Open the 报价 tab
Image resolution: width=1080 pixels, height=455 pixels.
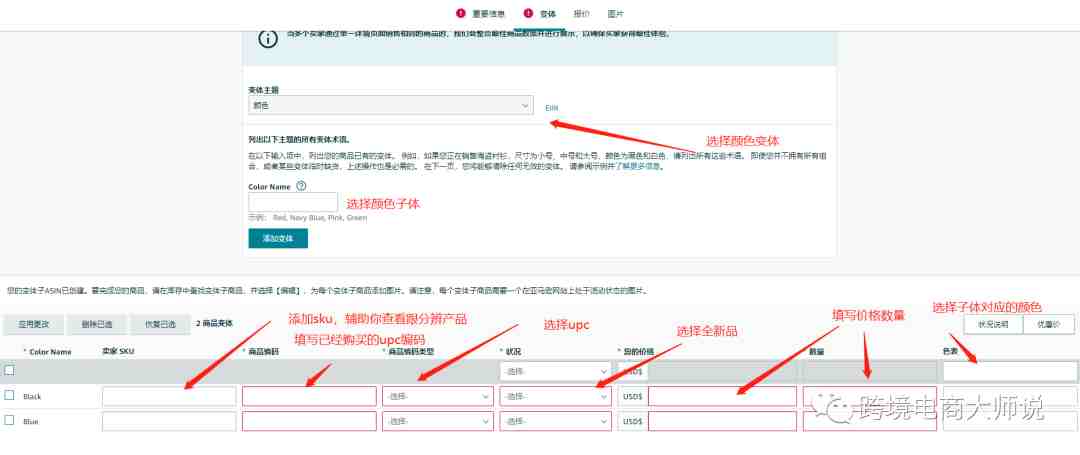pos(581,14)
